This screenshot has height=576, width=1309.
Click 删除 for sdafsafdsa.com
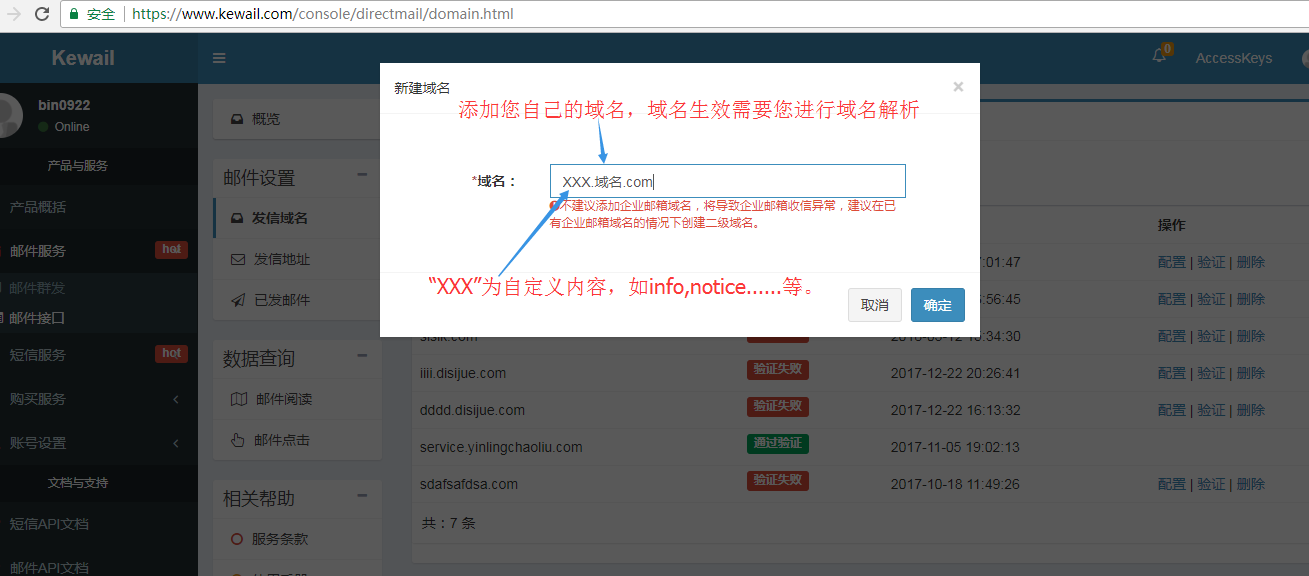pos(1251,484)
